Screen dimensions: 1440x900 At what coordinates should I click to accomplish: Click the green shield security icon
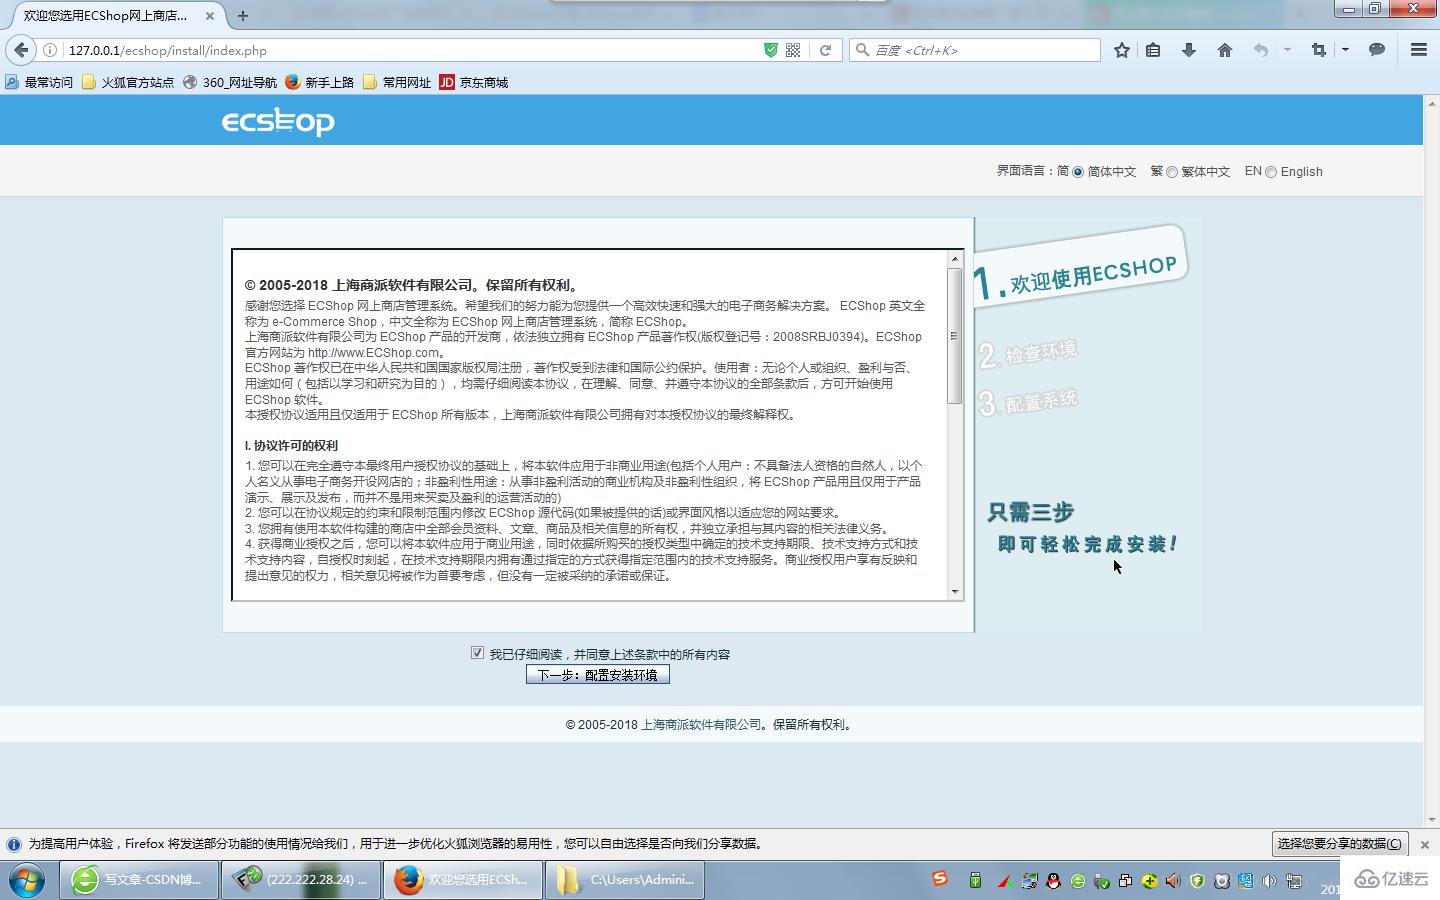(771, 50)
